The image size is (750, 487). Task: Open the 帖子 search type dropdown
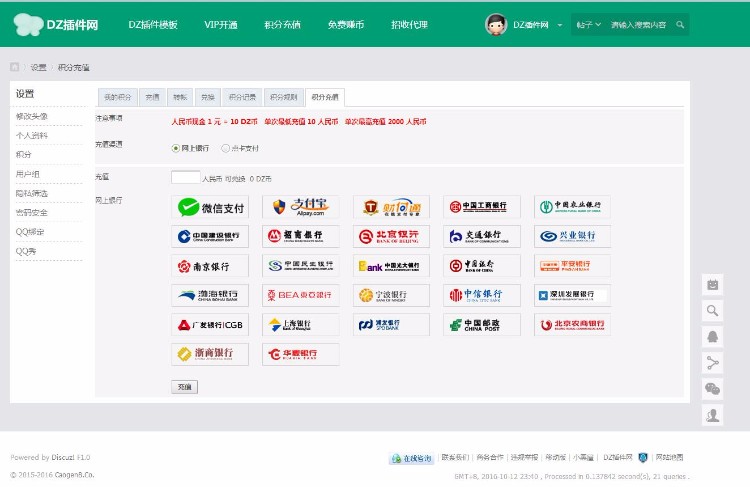click(588, 25)
